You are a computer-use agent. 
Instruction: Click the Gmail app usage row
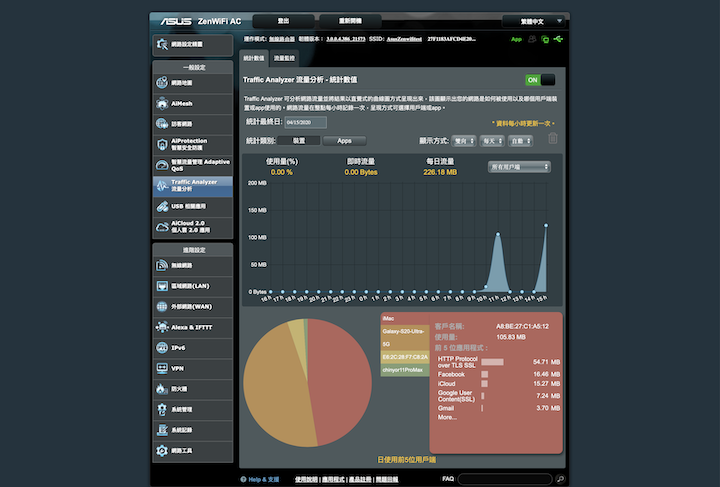499,408
